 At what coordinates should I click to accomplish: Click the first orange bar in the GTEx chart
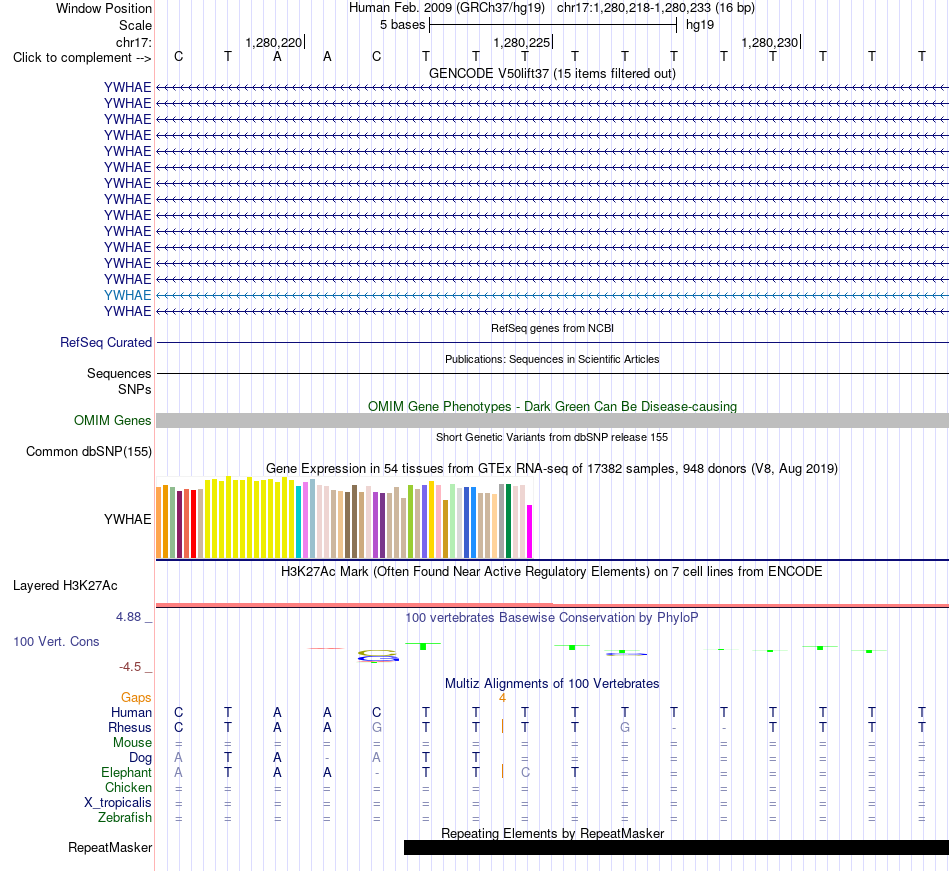coord(159,522)
